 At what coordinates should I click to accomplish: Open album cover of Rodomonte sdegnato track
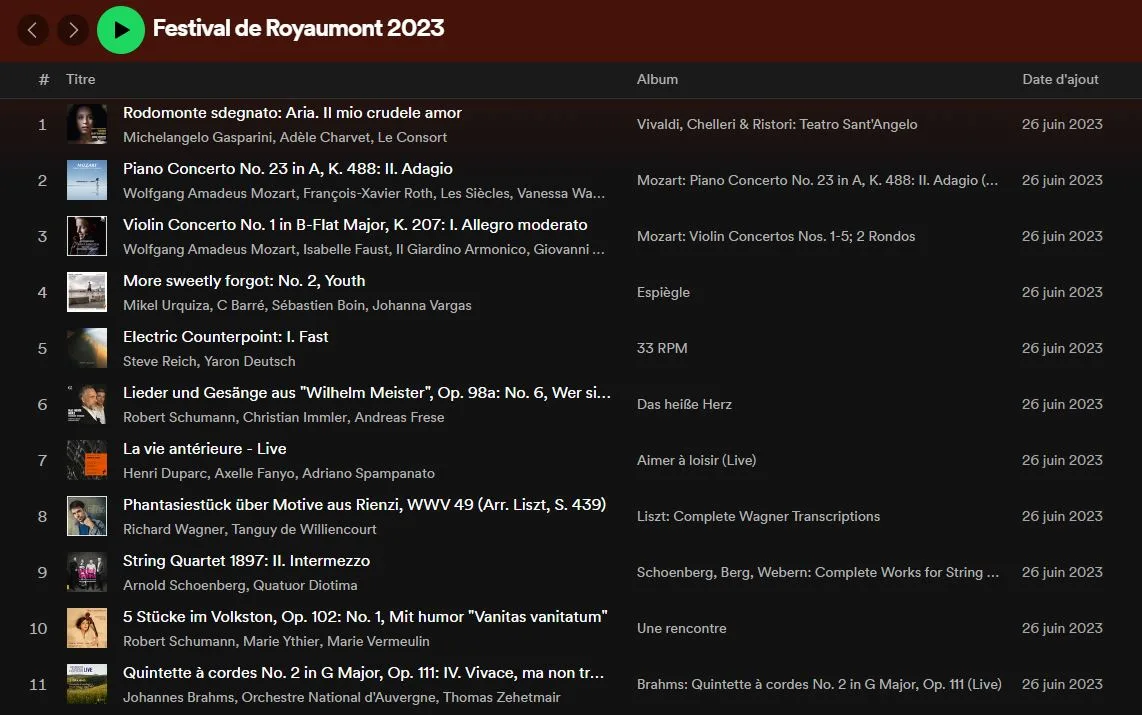pyautogui.click(x=87, y=124)
